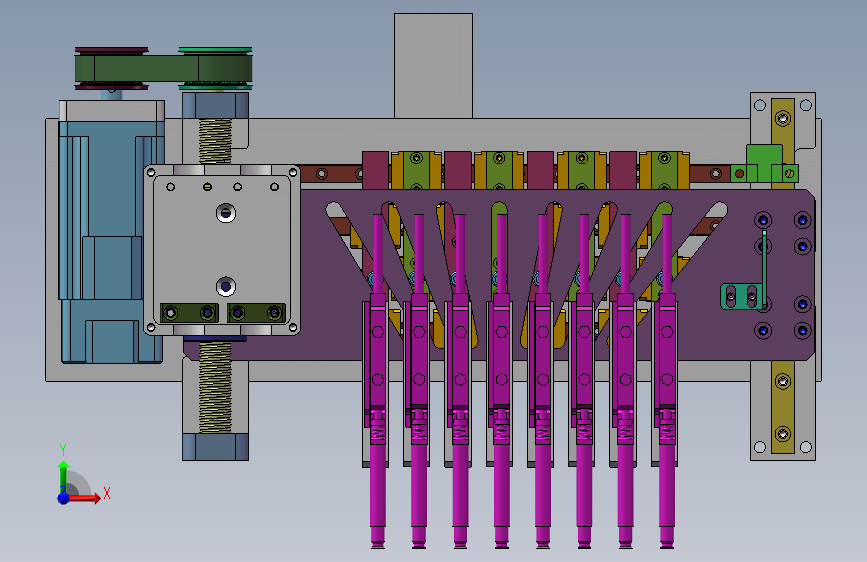Pick the left olive clamp block on the square plate
867x562 pixels.
tap(189, 313)
